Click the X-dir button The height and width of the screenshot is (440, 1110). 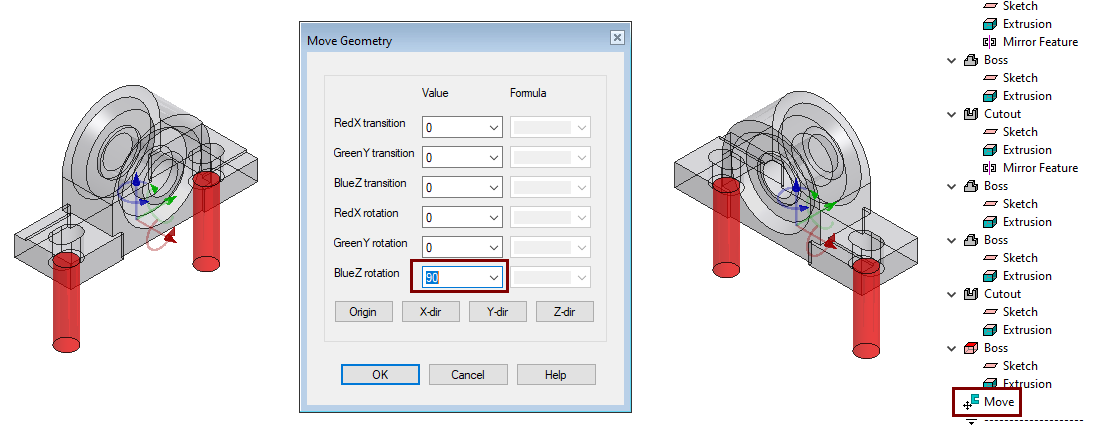[430, 312]
